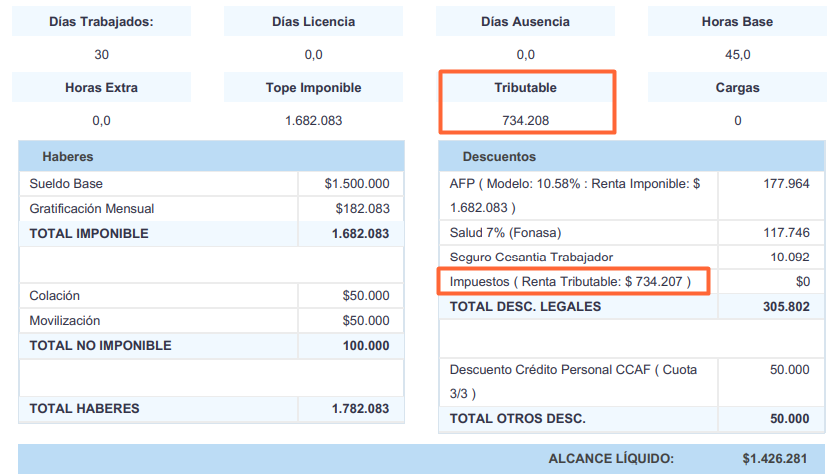Select the Tributable value 734.208
The image size is (832, 474).
pos(525,120)
